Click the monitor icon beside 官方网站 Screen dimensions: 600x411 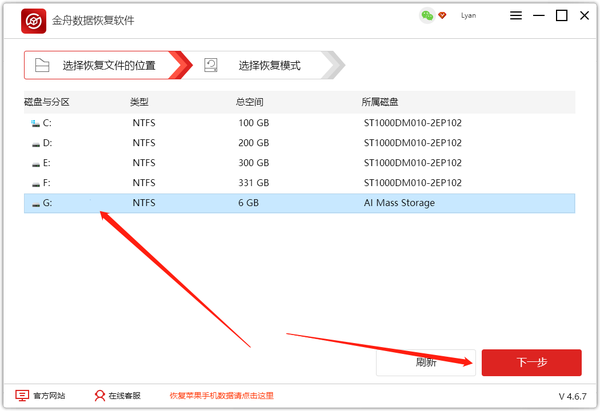point(22,396)
